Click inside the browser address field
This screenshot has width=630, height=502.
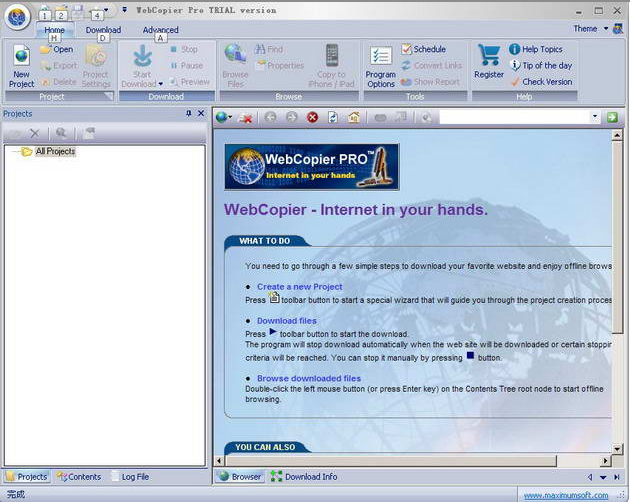click(514, 117)
